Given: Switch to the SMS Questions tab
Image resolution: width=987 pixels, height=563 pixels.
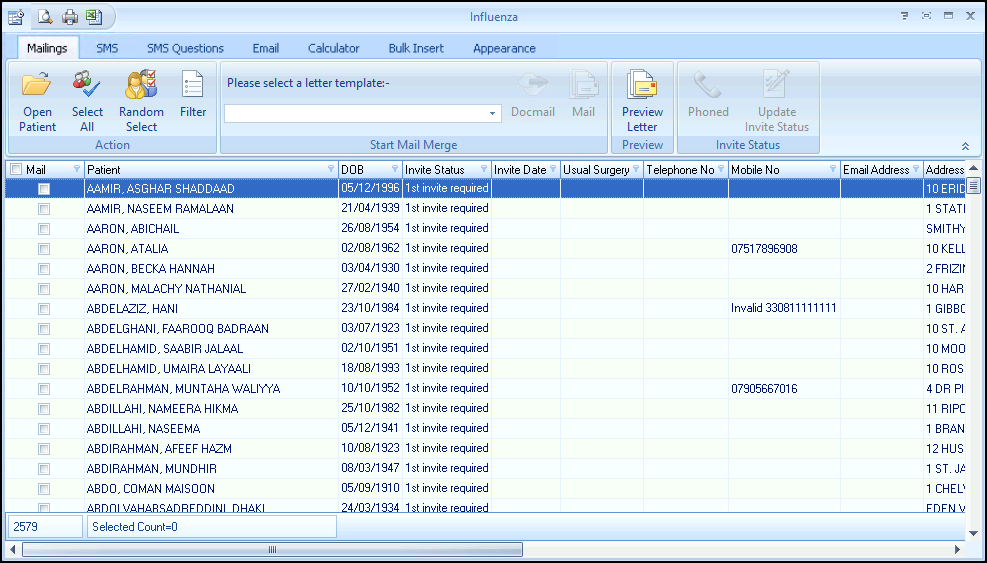Looking at the screenshot, I should click(x=185, y=48).
